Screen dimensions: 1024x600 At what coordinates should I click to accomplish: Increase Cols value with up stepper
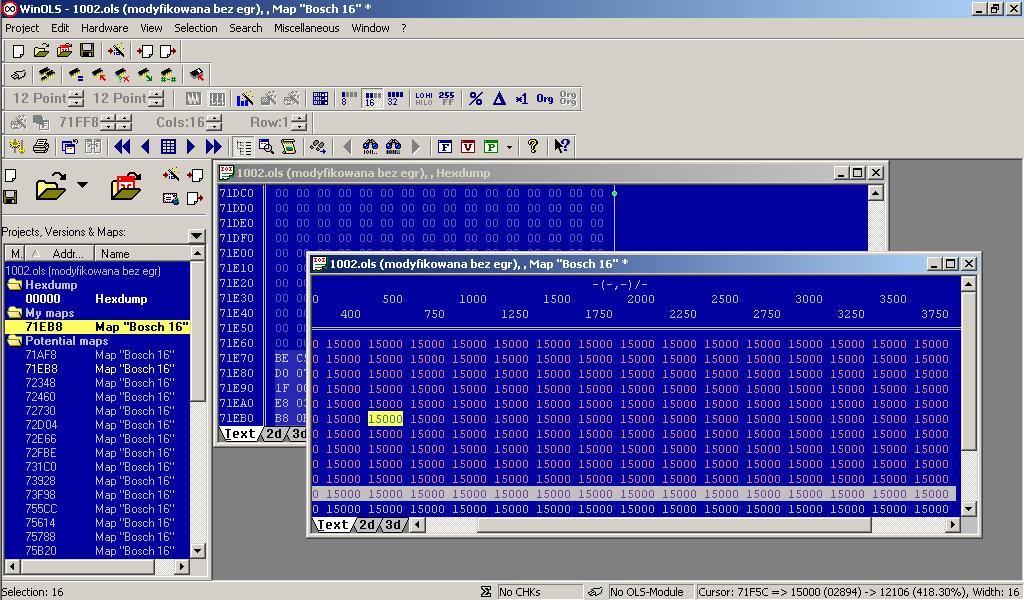point(214,118)
